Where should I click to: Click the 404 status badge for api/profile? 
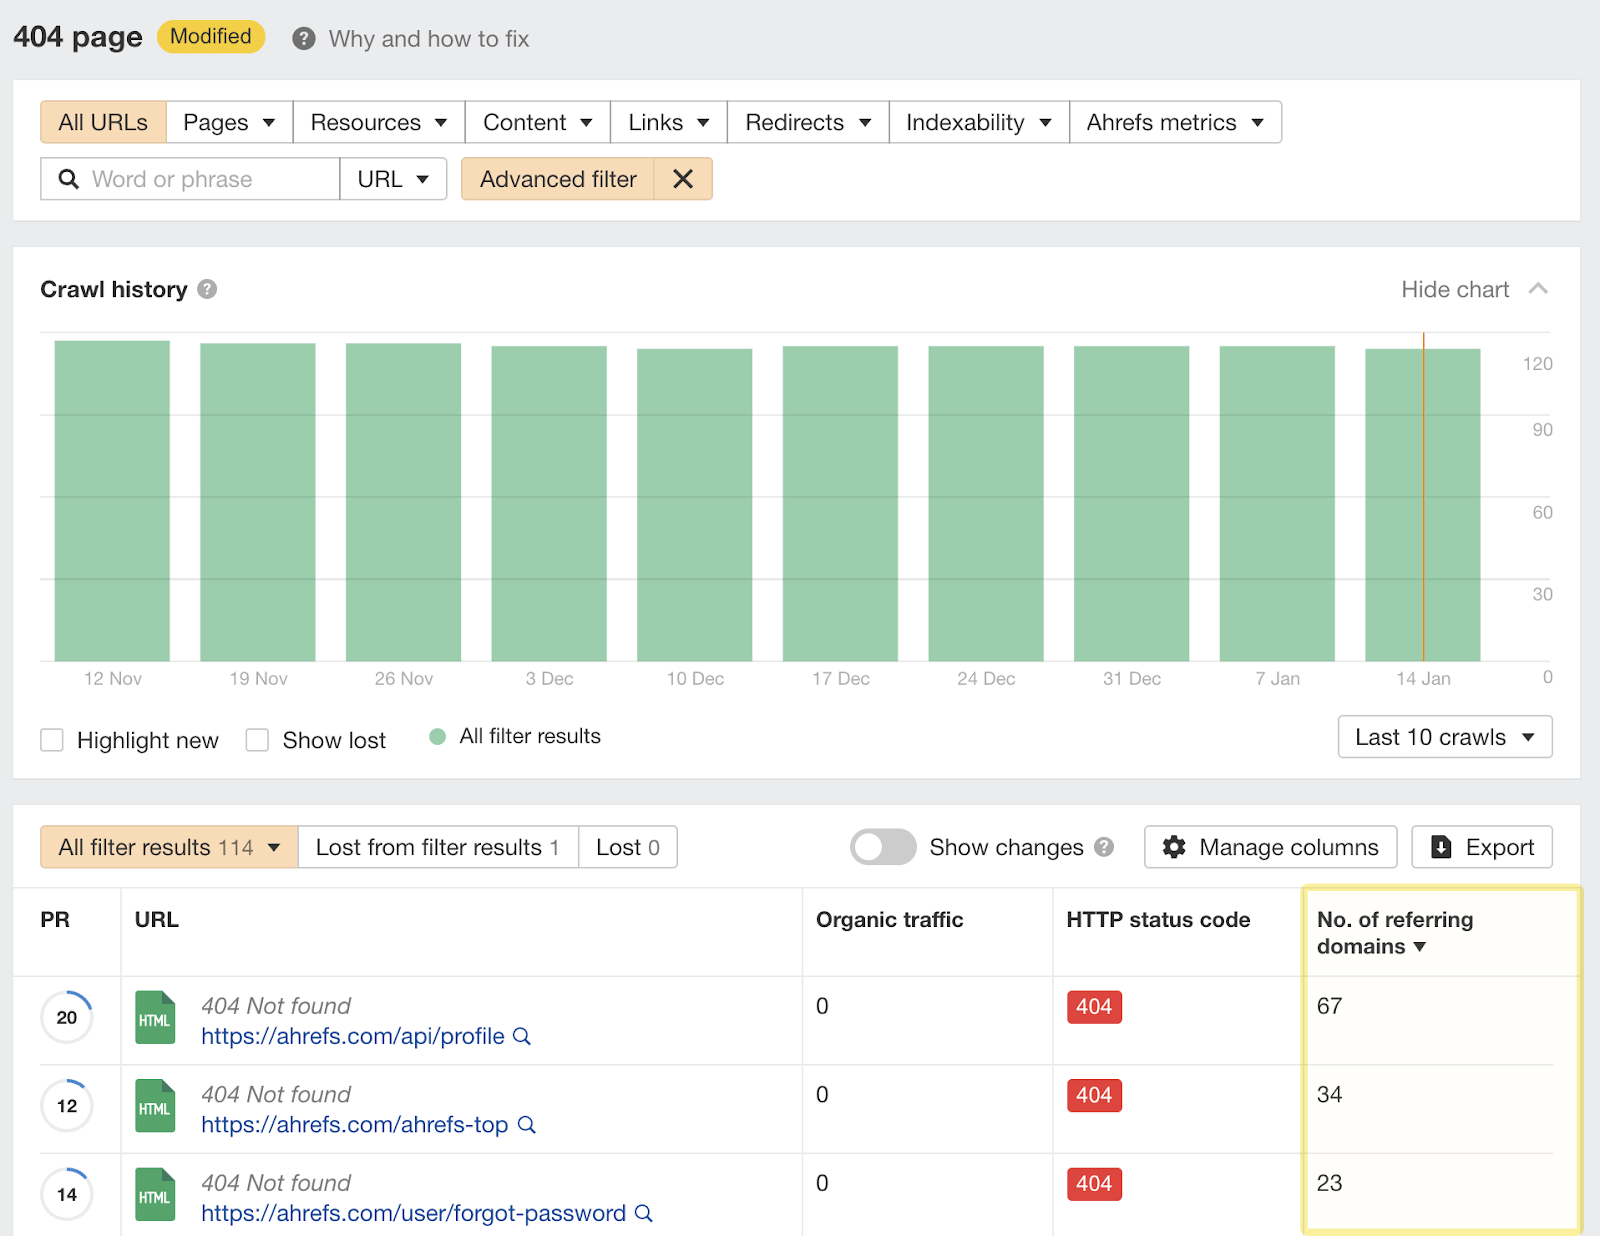pyautogui.click(x=1094, y=1007)
